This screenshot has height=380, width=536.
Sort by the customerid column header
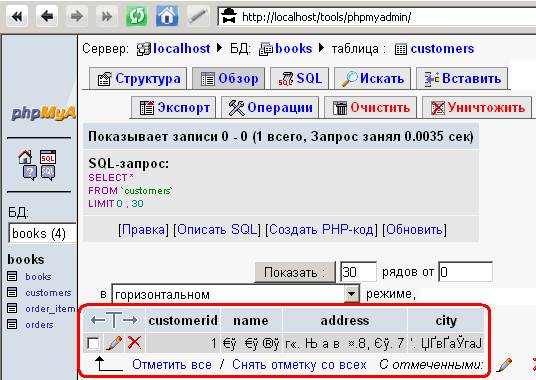(x=183, y=321)
